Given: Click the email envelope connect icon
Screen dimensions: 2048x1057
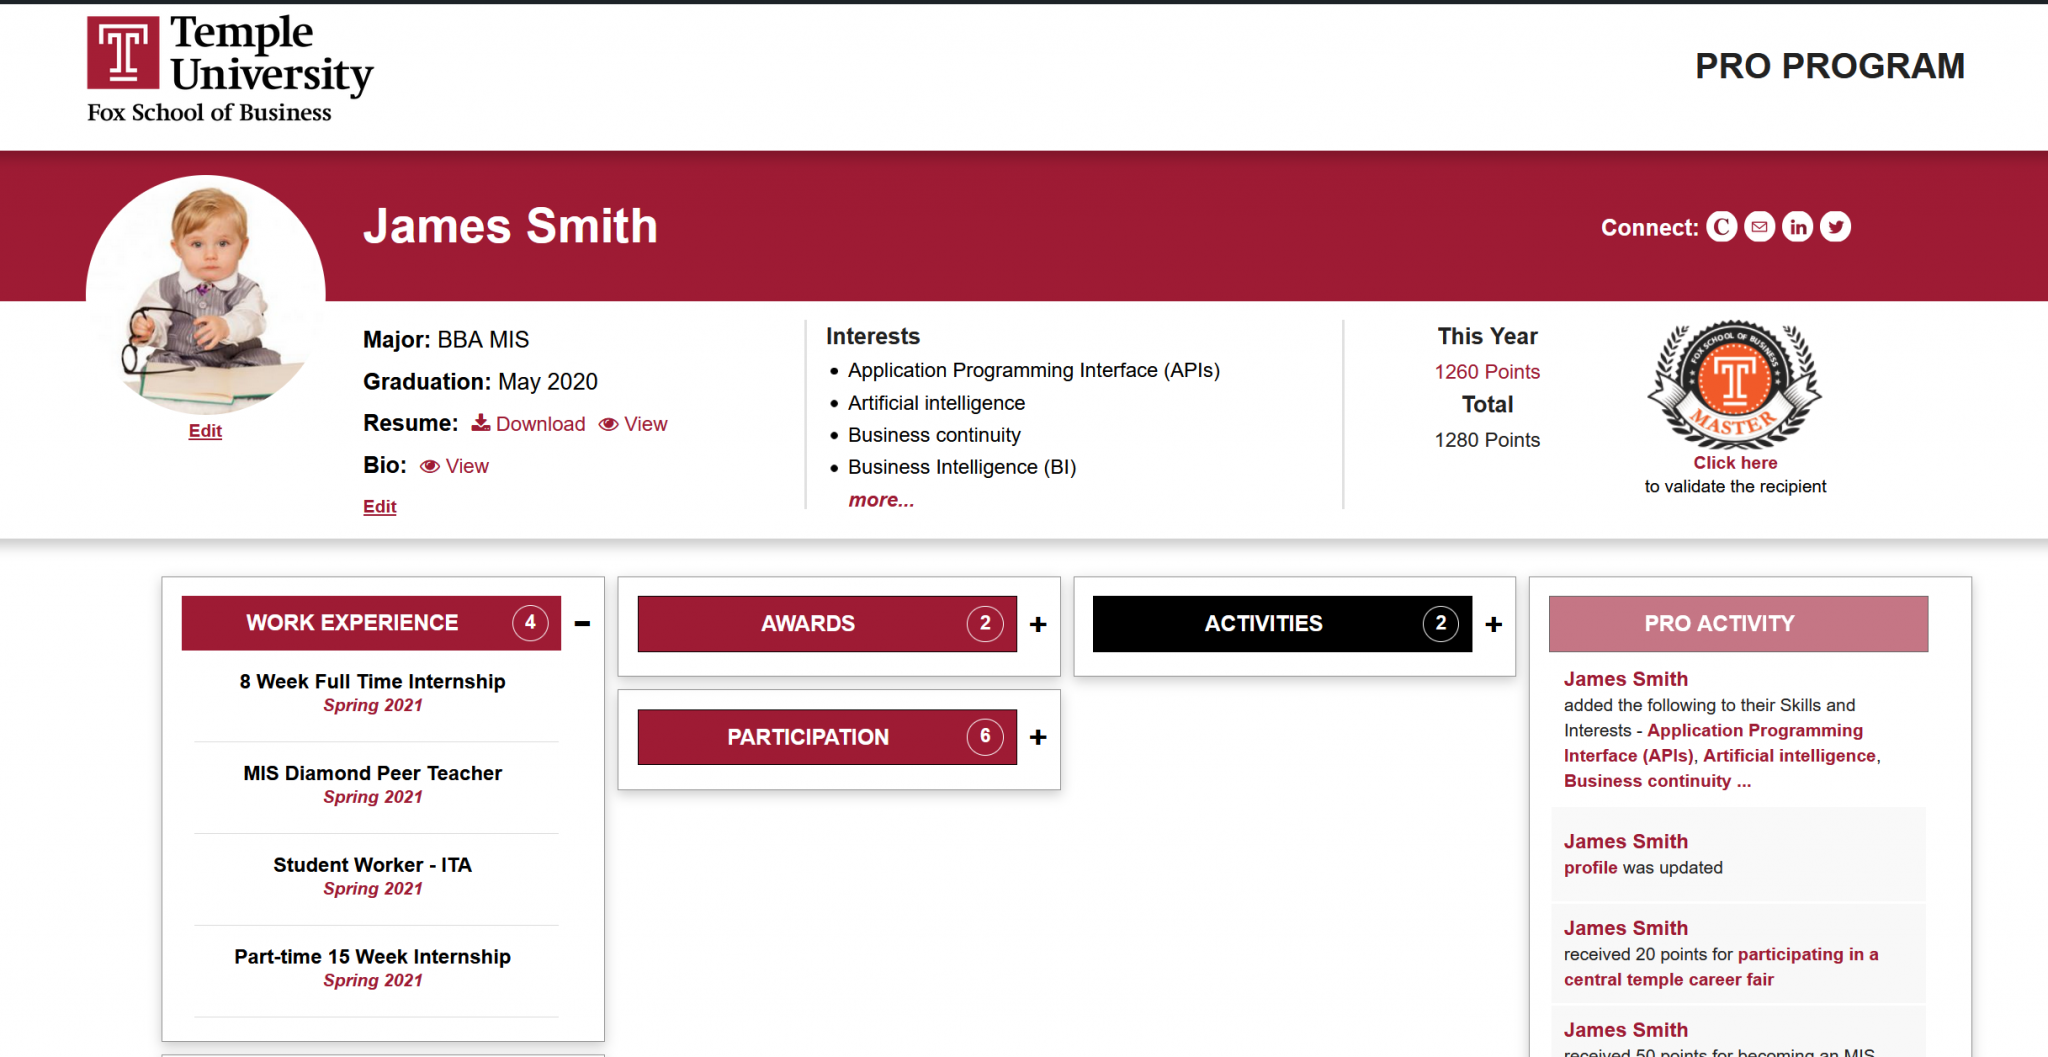Looking at the screenshot, I should (1759, 227).
